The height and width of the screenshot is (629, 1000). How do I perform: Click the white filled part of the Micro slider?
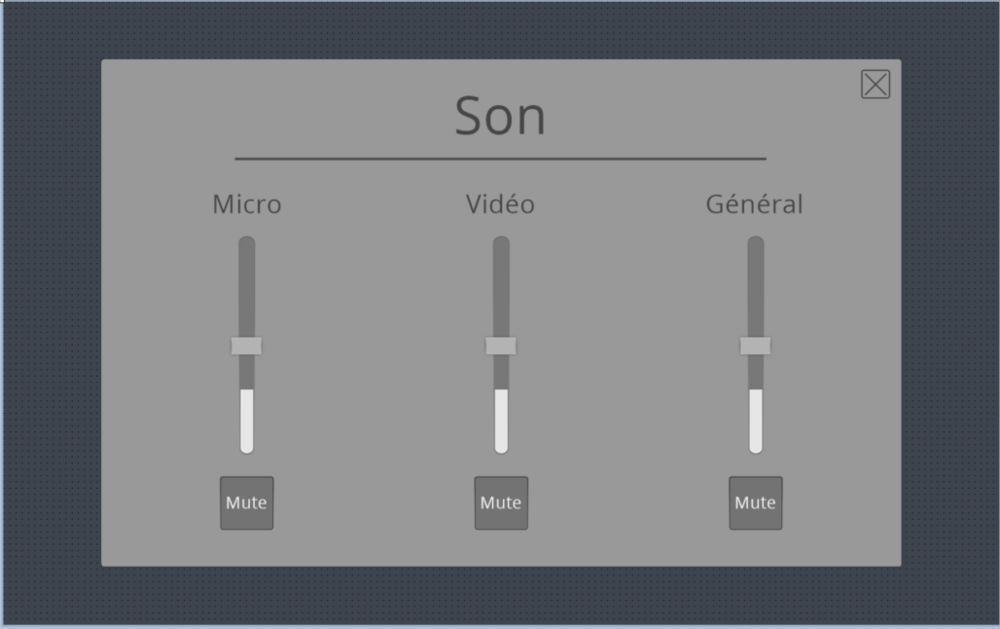(246, 420)
